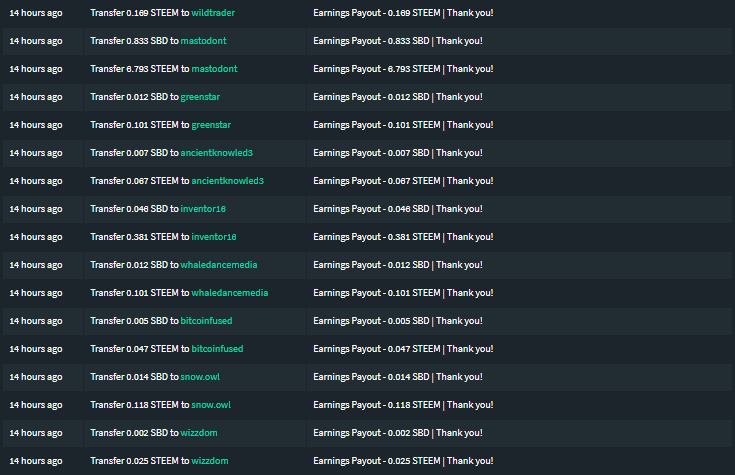Open wizzdom link in 0.002 SBD row
735x475 pixels.
(199, 433)
